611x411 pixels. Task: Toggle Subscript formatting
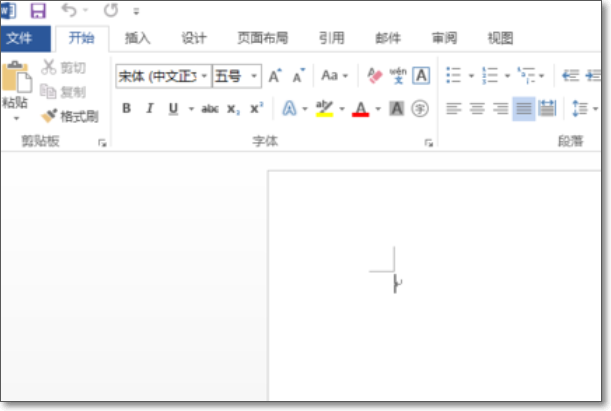[233, 109]
